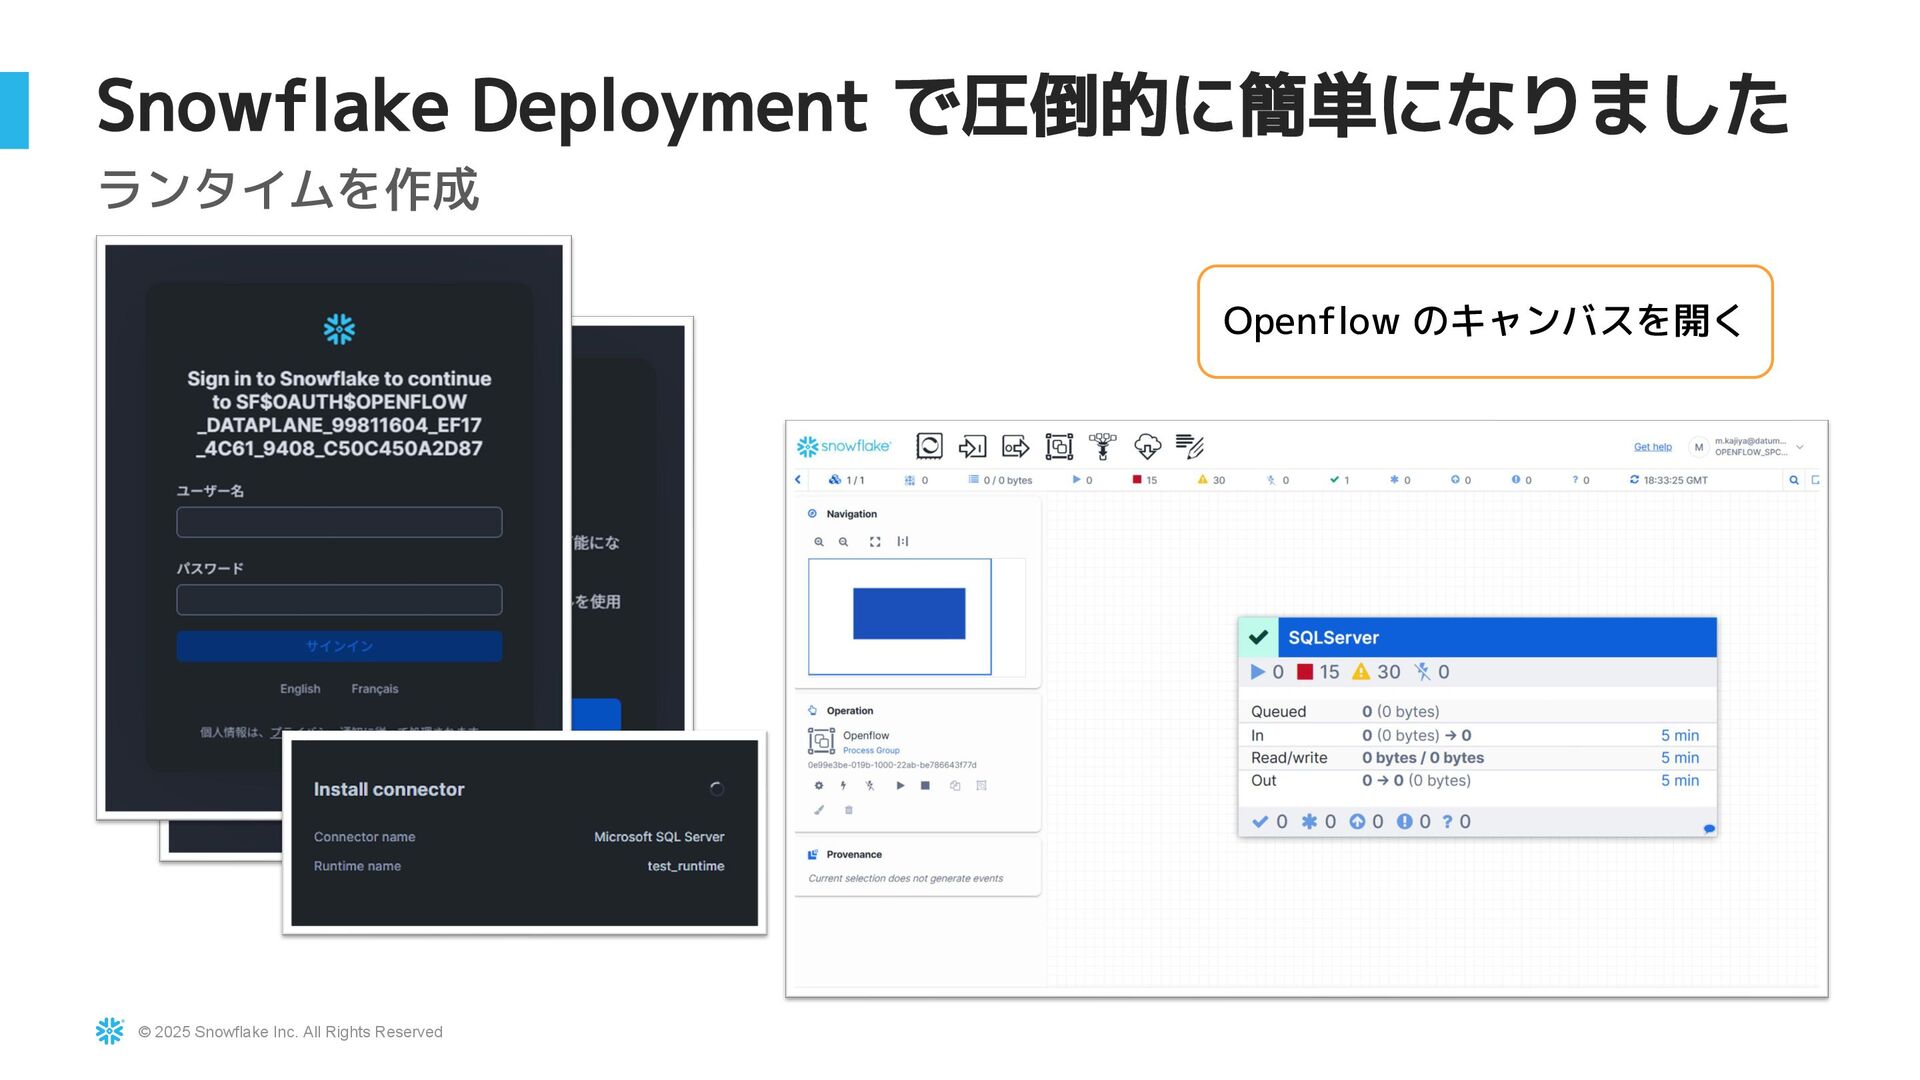Open the Operation panel configuration gear
Screen dimensions: 1920x1080
click(x=819, y=786)
